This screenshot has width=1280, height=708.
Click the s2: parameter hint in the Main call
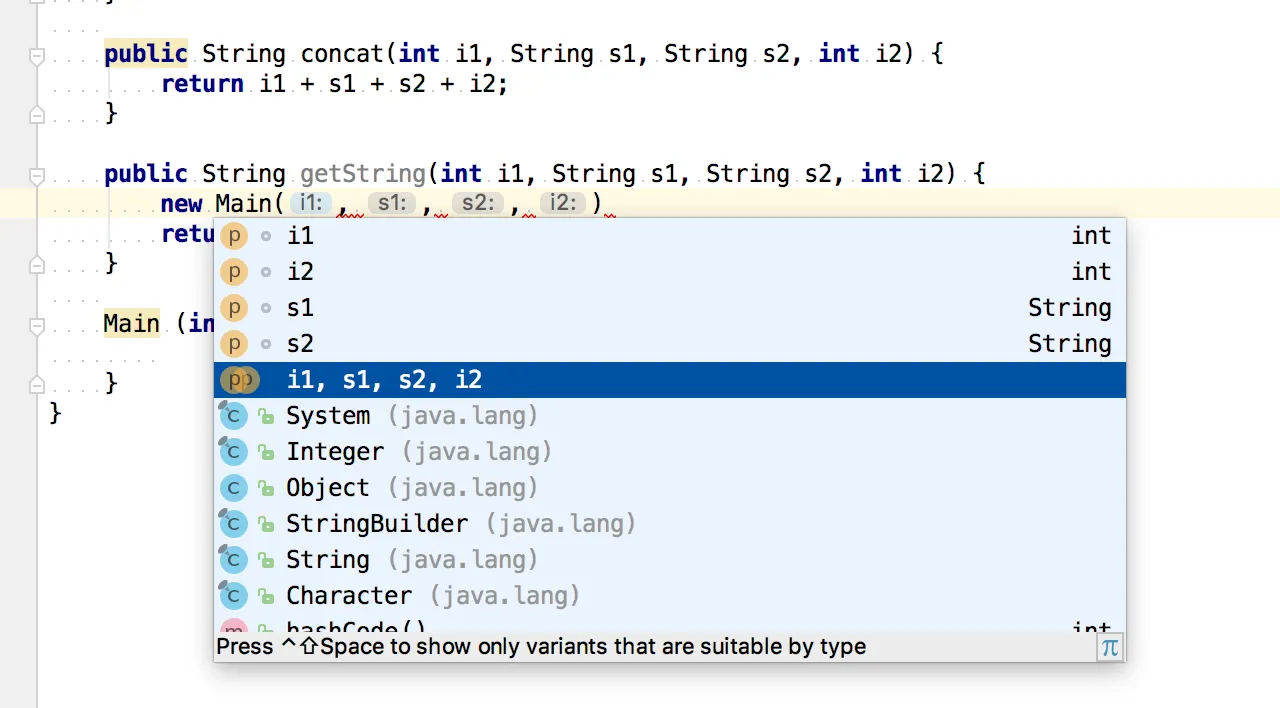pos(477,204)
